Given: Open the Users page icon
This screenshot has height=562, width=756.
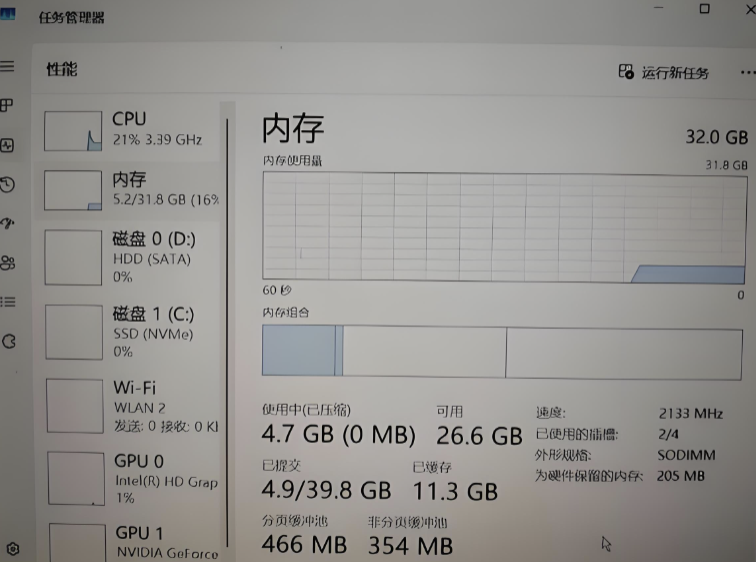Looking at the screenshot, I should point(8,262).
